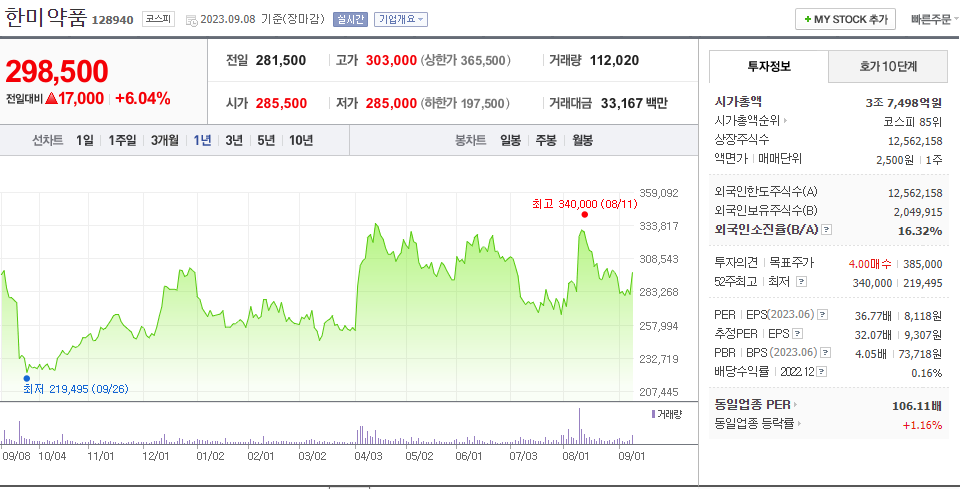Expand the 기업개요 dropdown

tap(401, 20)
